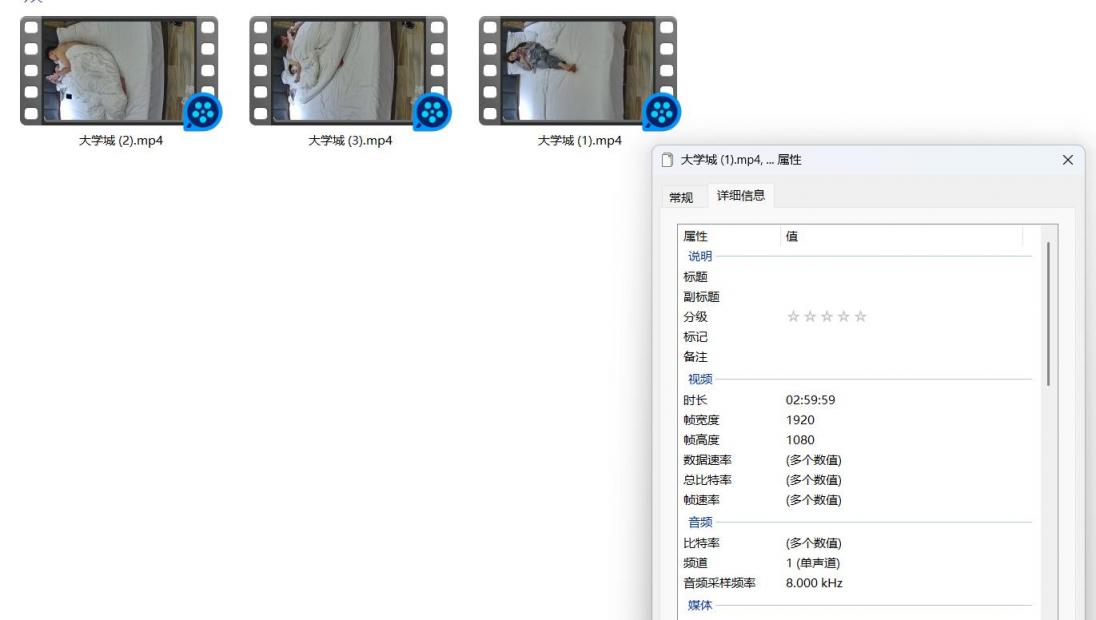Click the properties list vertical scrollbar
Image resolution: width=1096 pixels, height=620 pixels.
coord(1048,314)
